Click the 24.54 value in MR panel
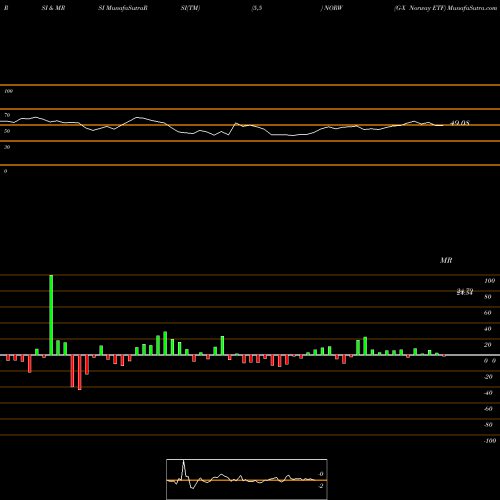500x500 pixels. (x=465, y=292)
